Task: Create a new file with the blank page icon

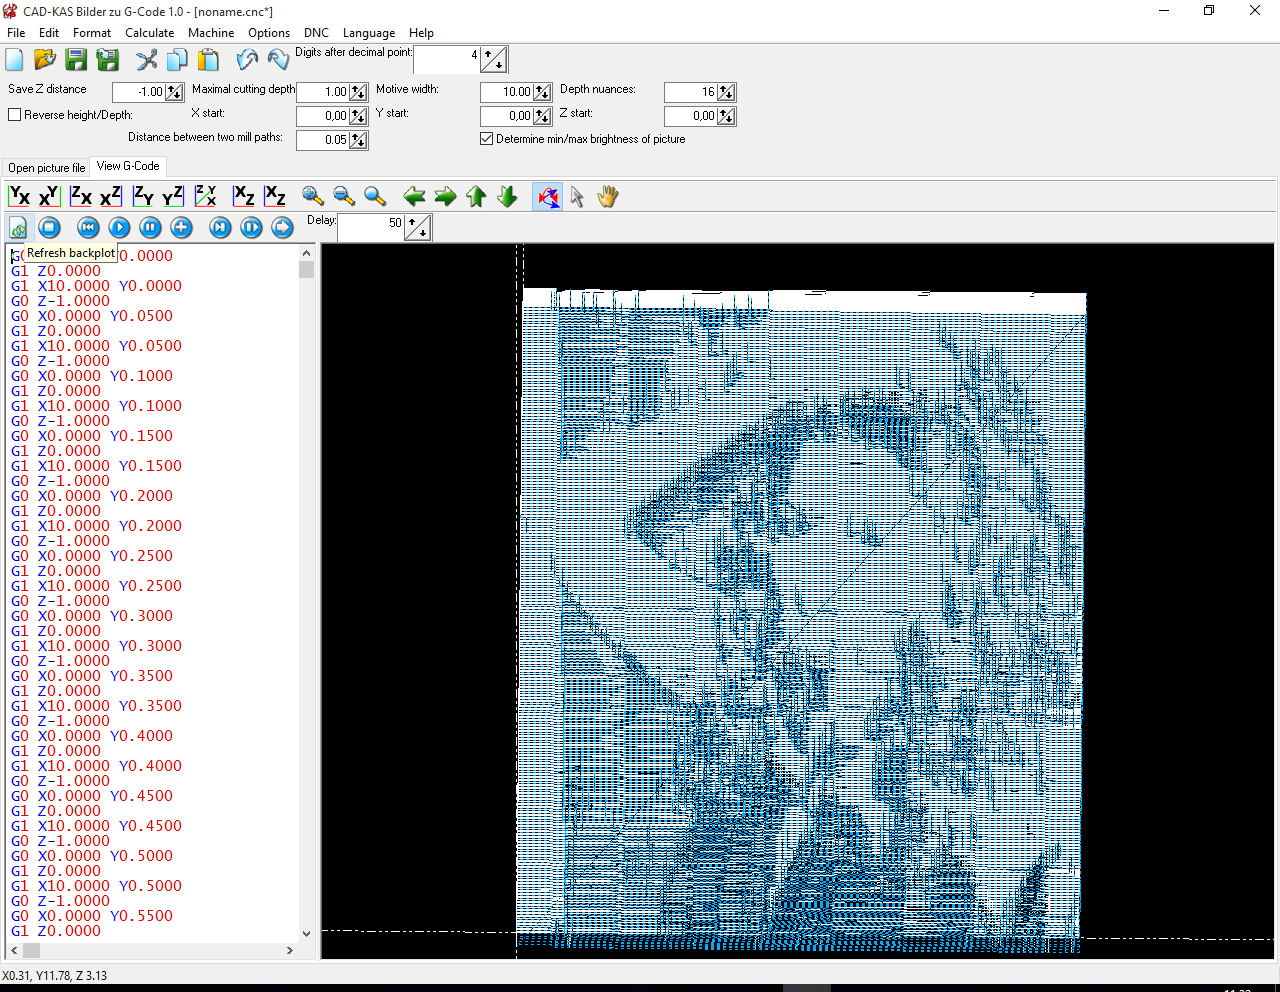Action: 15,60
